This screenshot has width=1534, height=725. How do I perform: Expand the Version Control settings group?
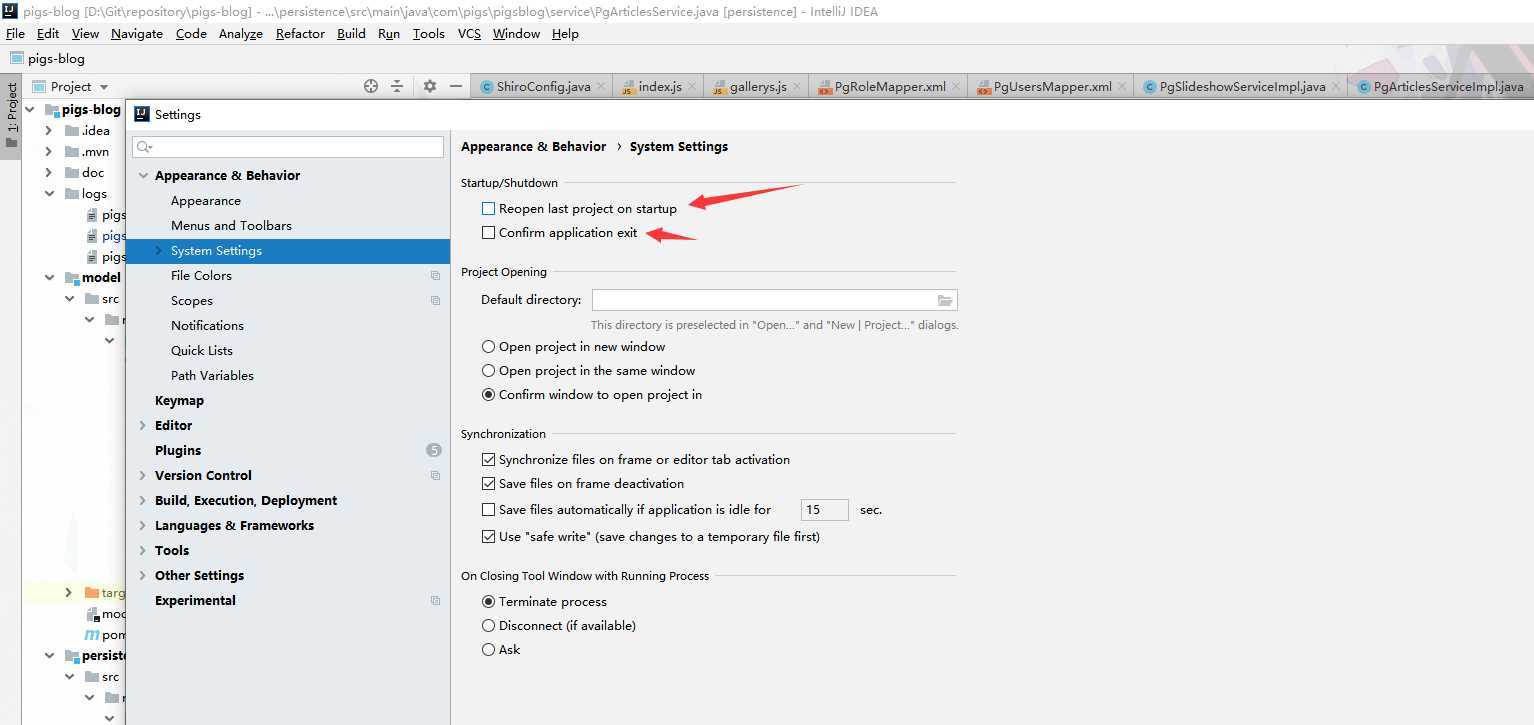pos(143,476)
